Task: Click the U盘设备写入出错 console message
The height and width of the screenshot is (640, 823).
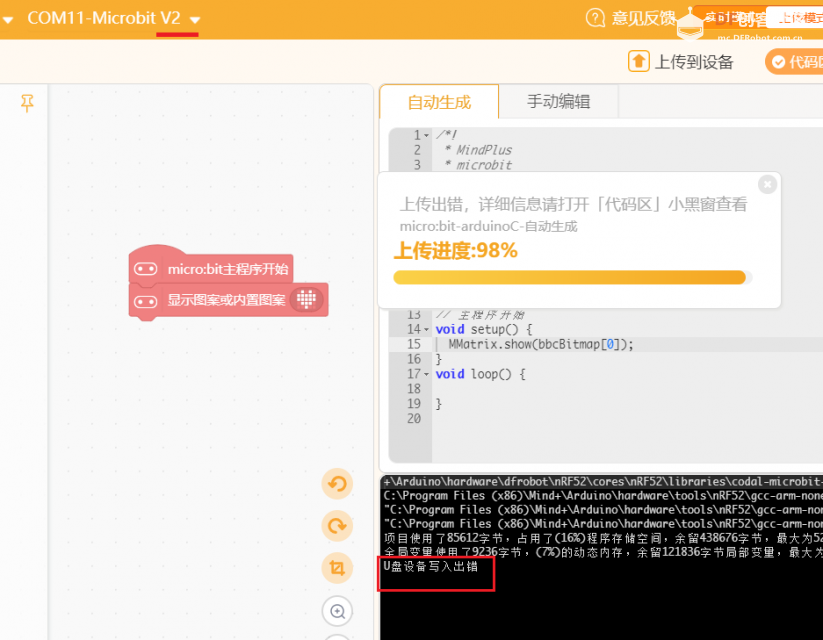Action: pyautogui.click(x=430, y=566)
